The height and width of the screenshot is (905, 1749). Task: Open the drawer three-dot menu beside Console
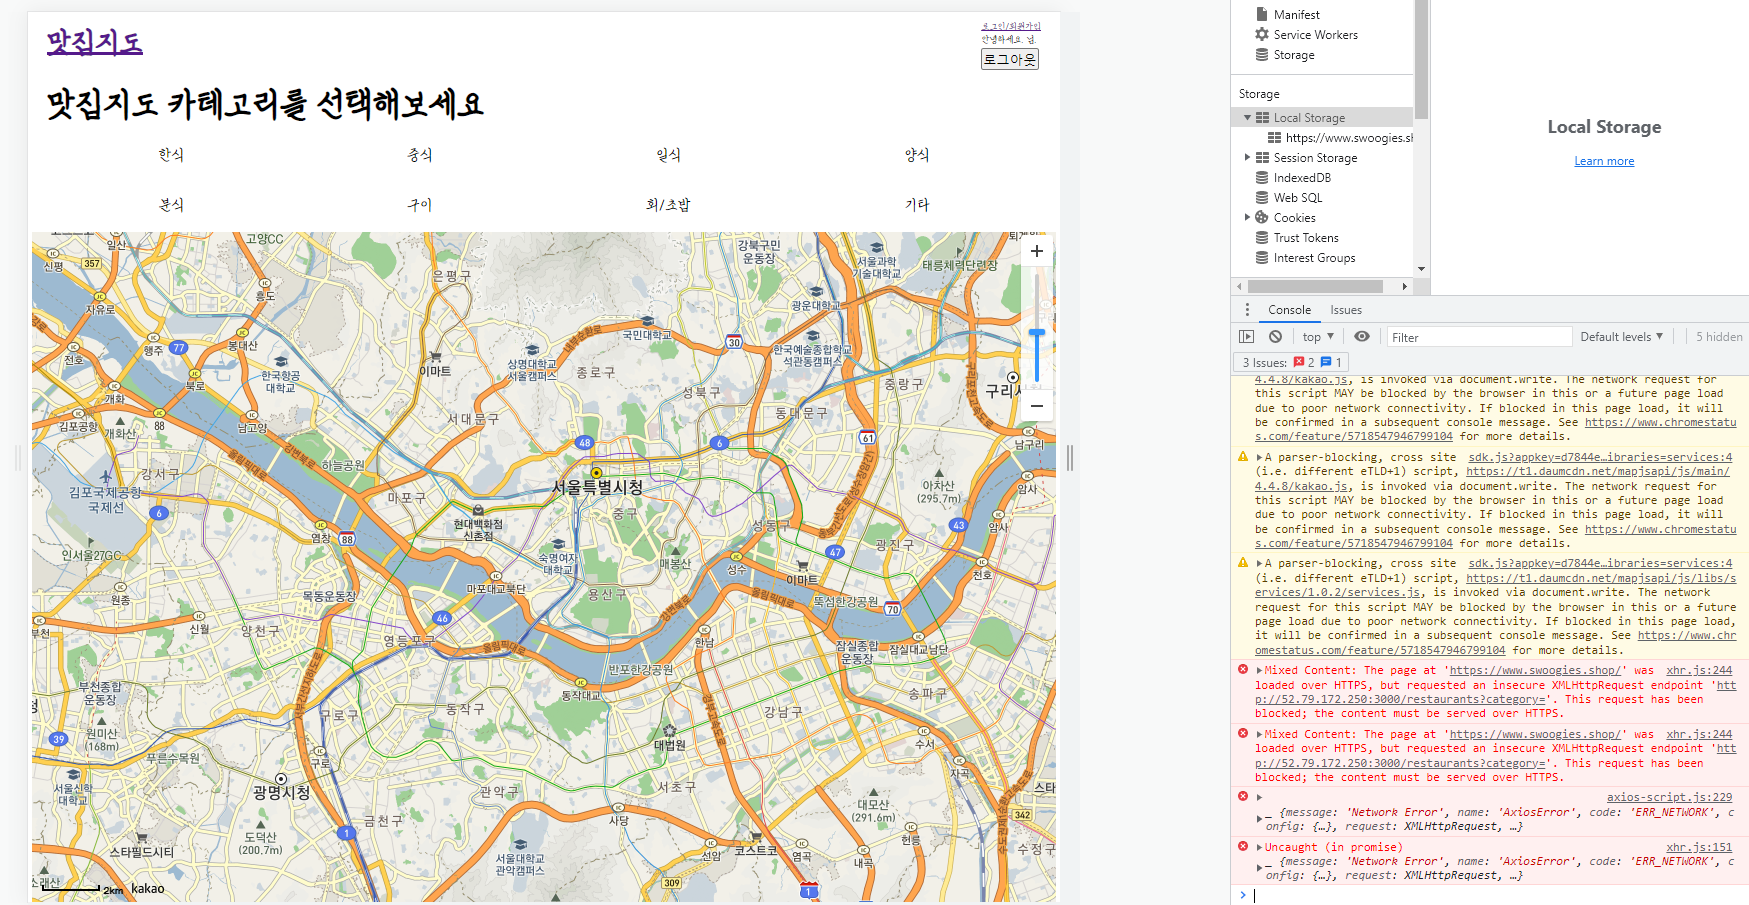click(x=1246, y=310)
